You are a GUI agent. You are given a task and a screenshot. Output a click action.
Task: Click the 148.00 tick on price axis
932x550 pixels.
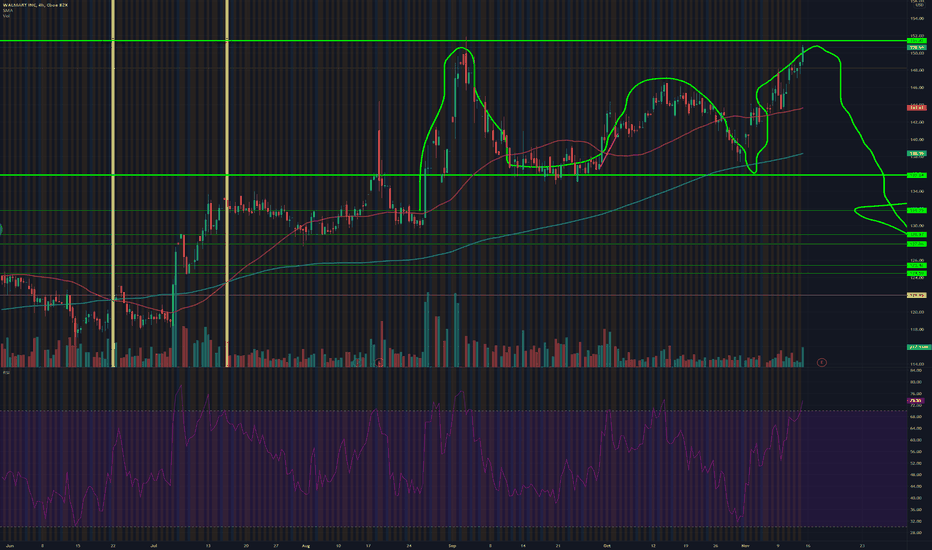pos(917,70)
